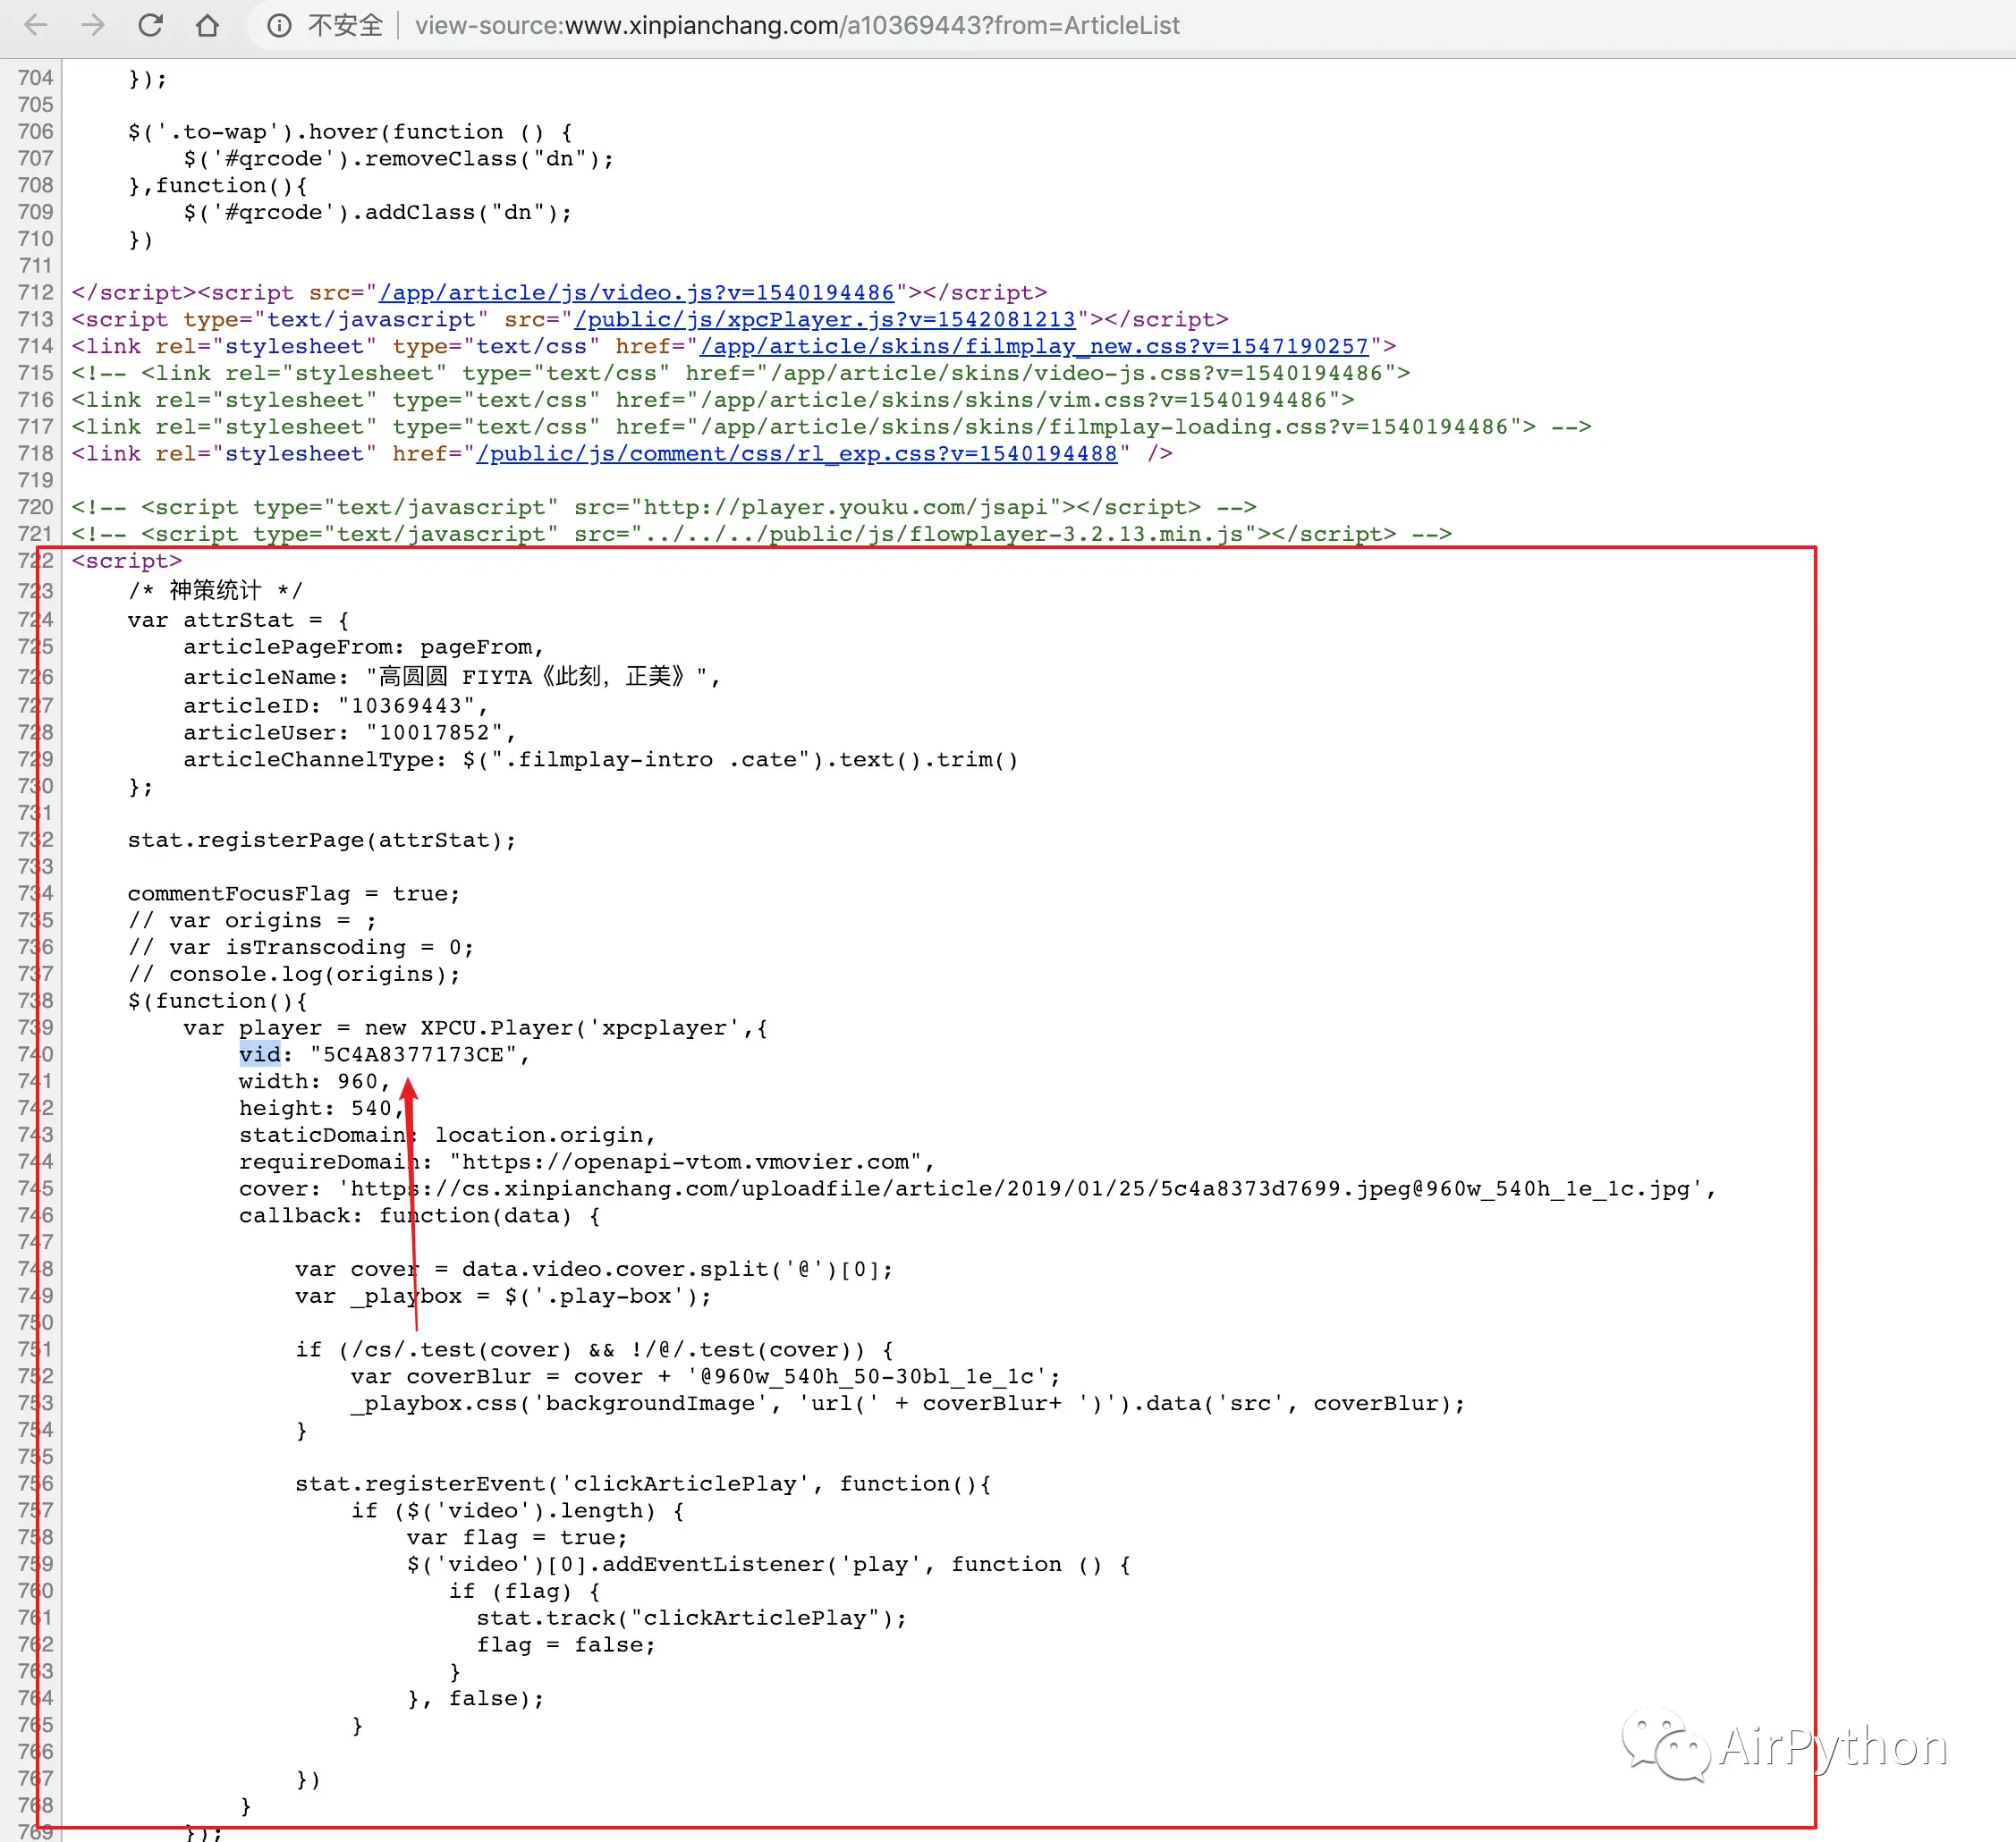Click line number 722 in gutter

35,561
